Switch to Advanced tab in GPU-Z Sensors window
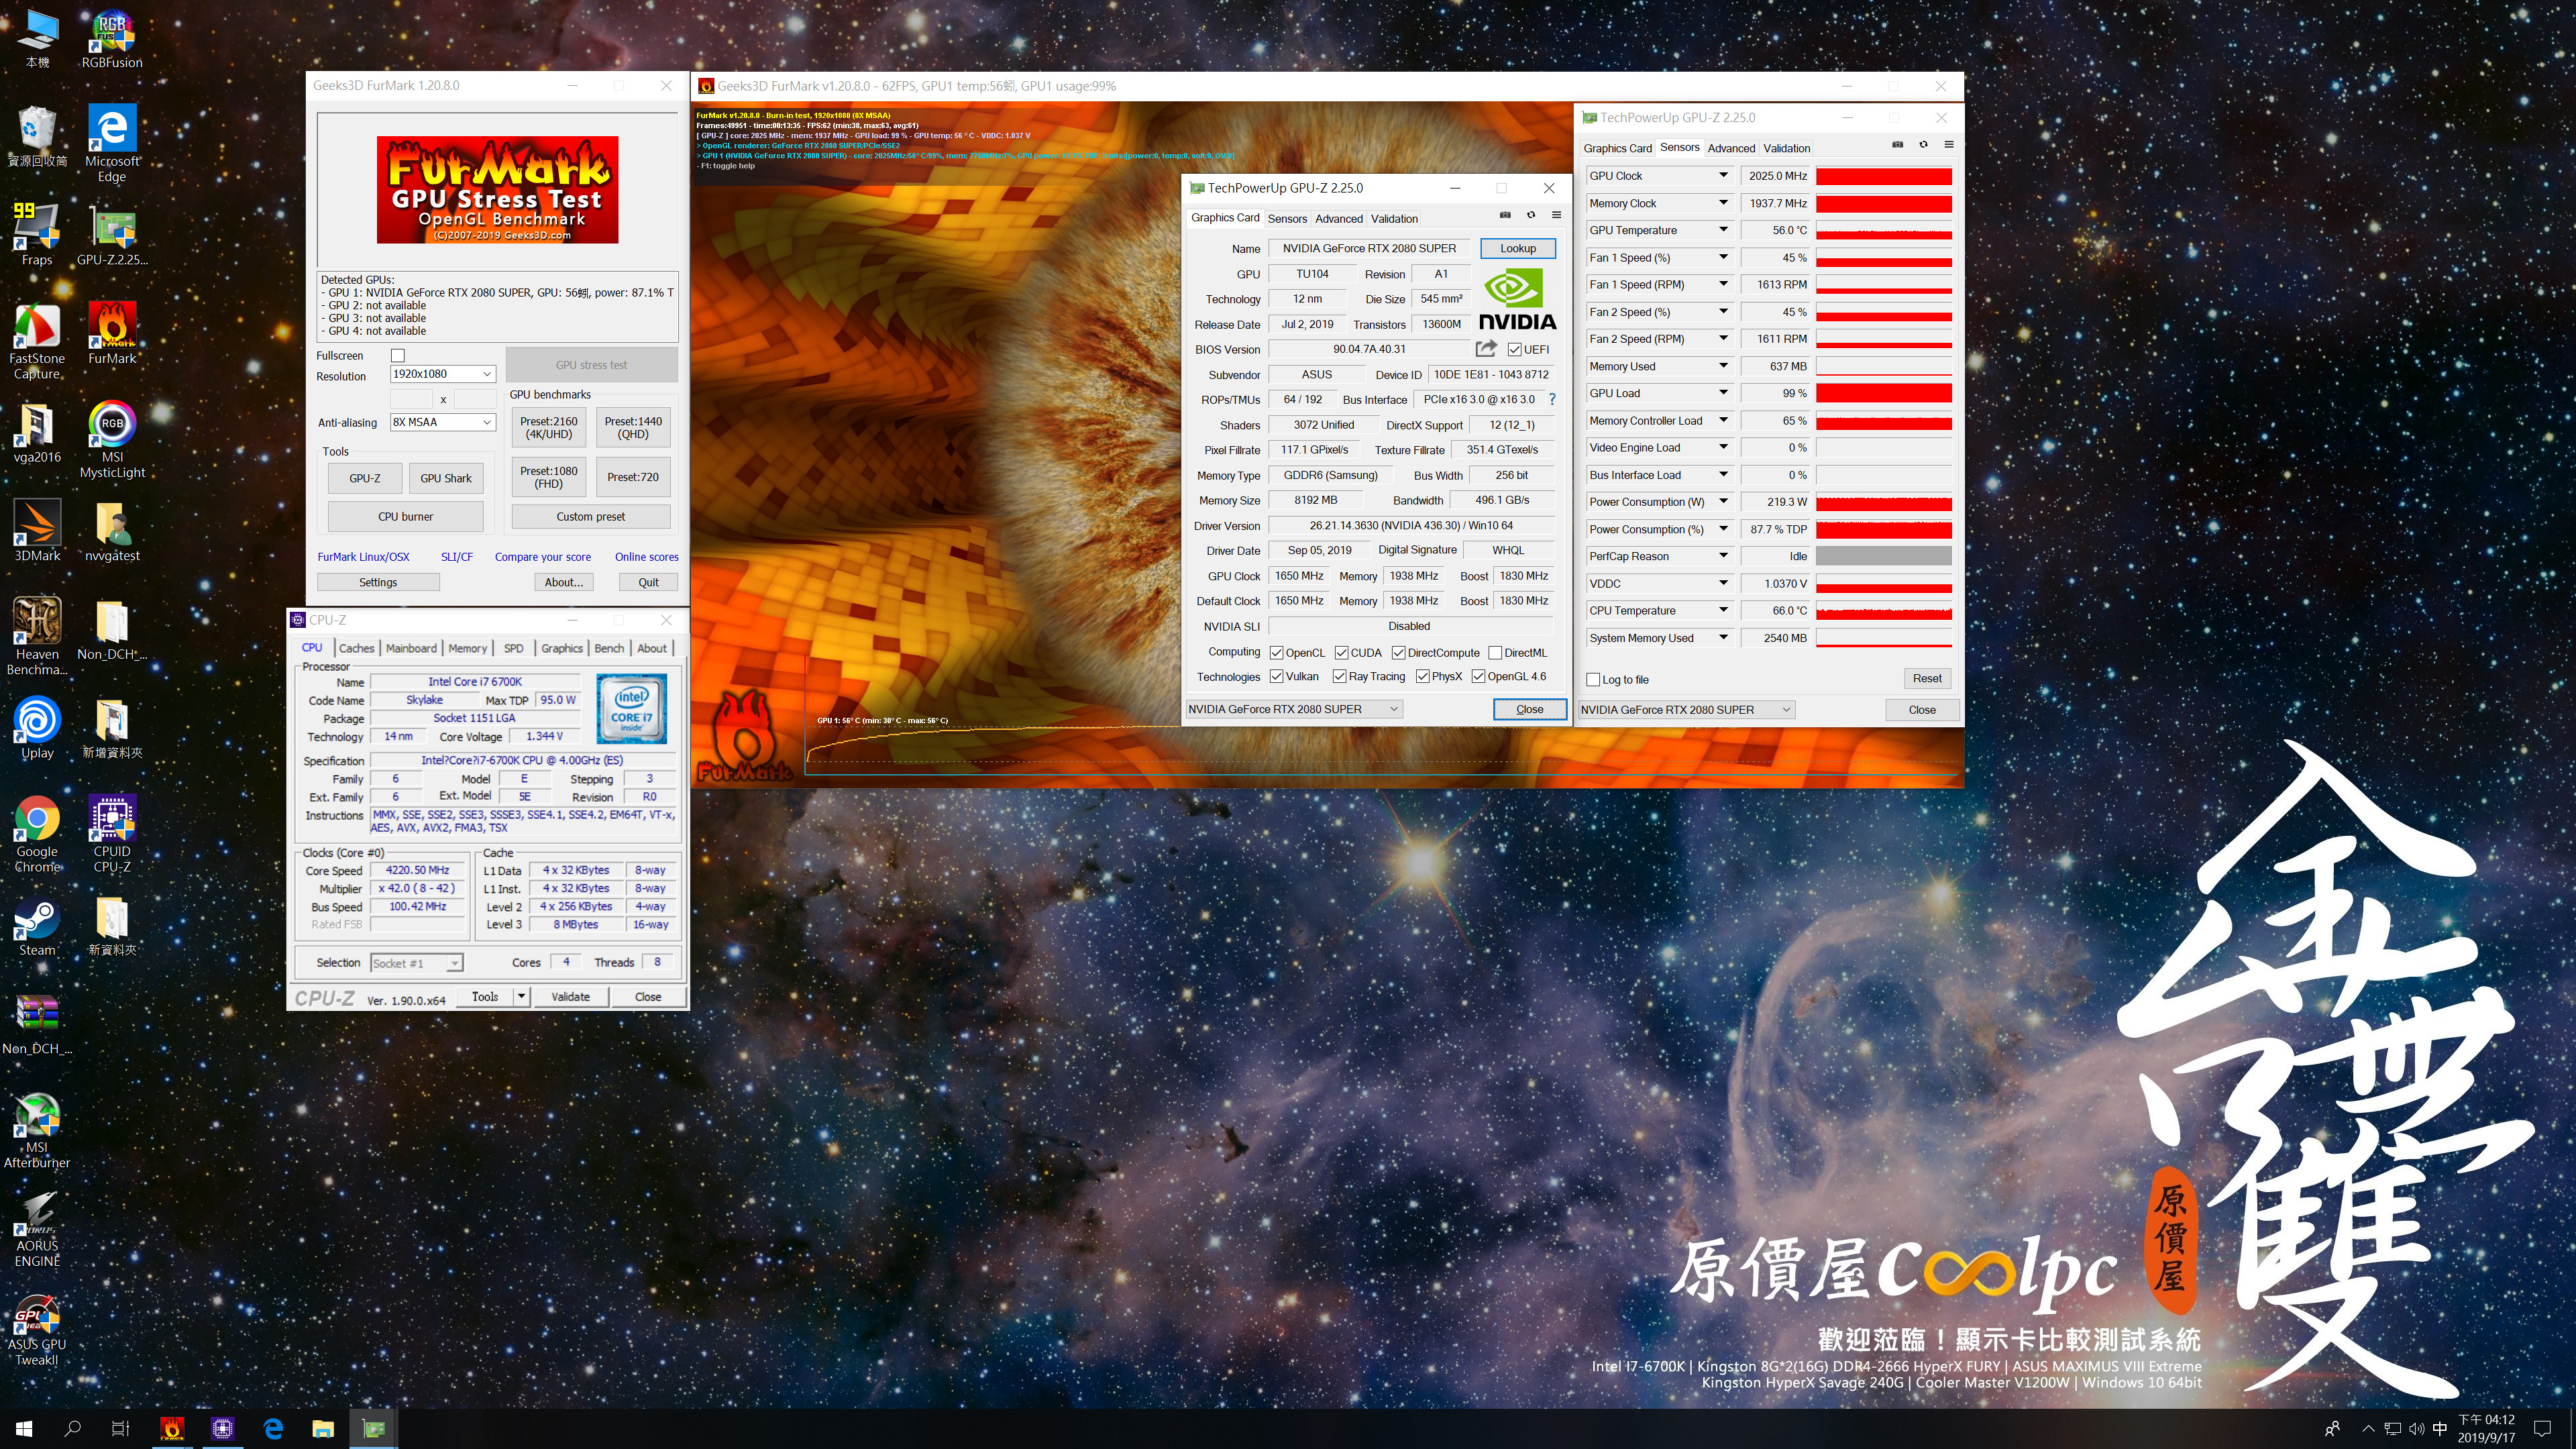The width and height of the screenshot is (2576, 1449). [1731, 148]
